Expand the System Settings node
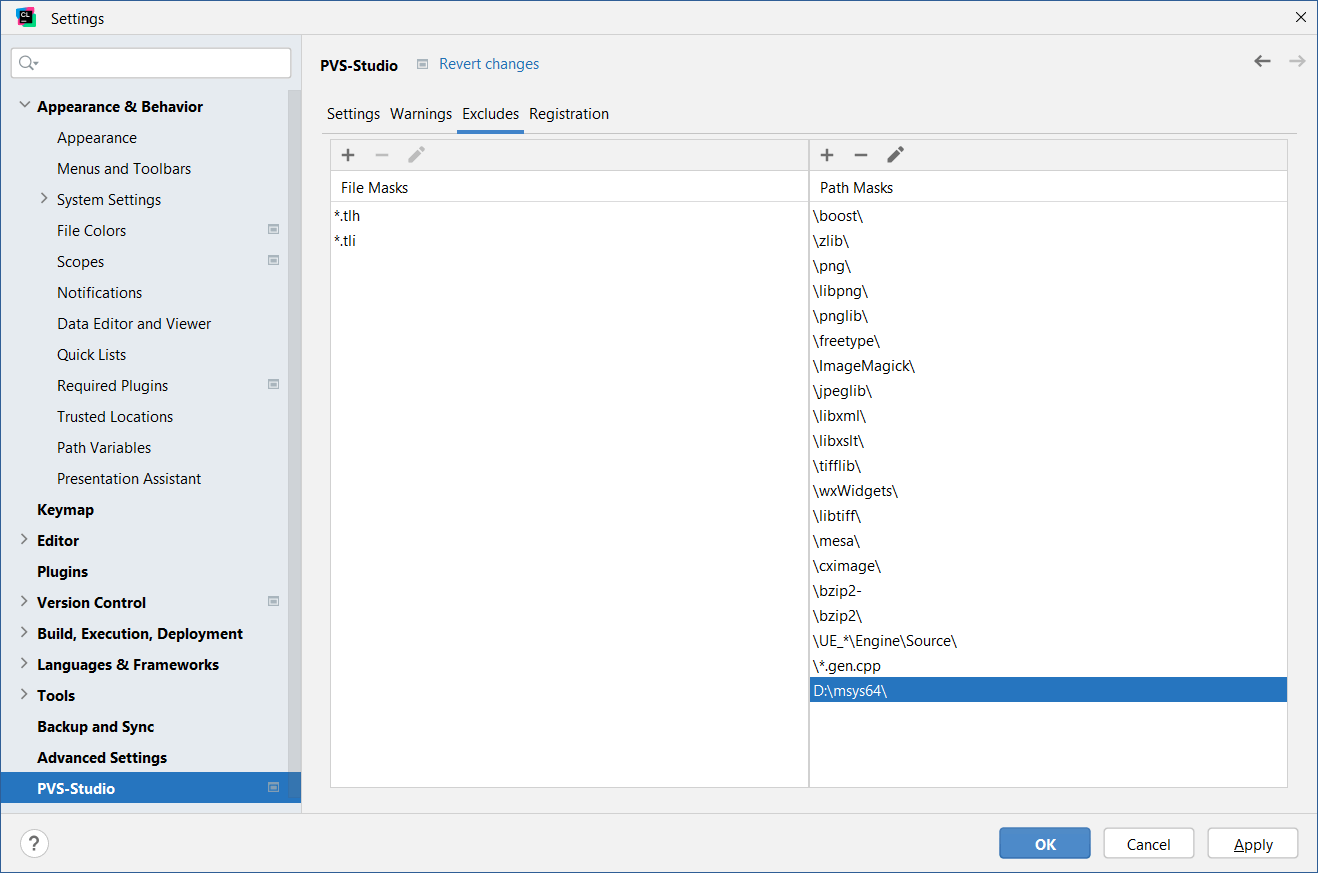 tap(44, 199)
